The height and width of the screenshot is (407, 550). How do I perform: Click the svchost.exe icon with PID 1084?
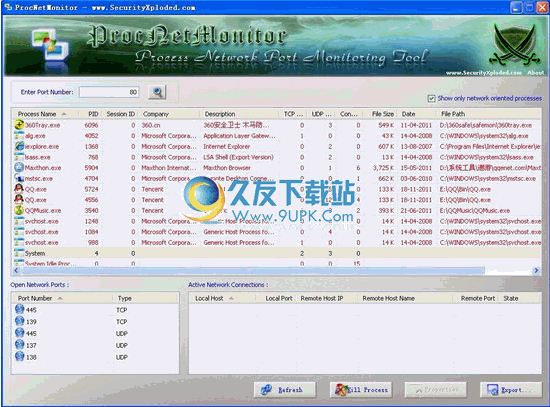[x=19, y=232]
